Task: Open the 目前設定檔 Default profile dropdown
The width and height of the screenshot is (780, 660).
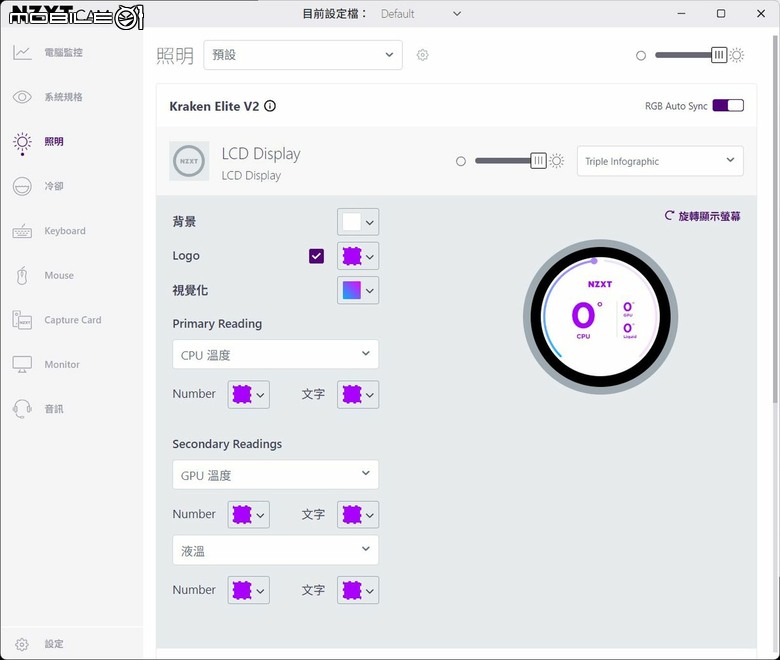Action: click(421, 14)
